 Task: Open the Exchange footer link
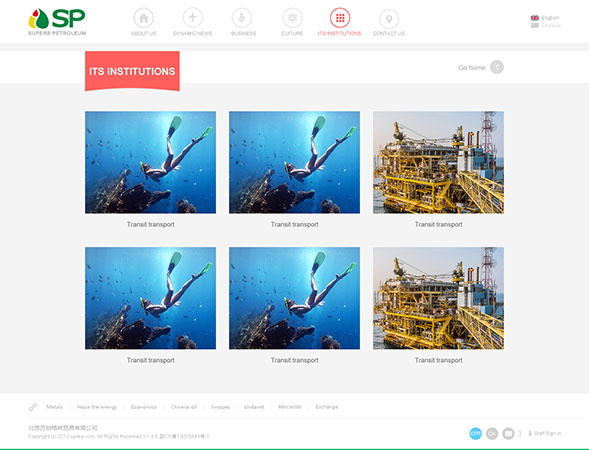pos(326,407)
